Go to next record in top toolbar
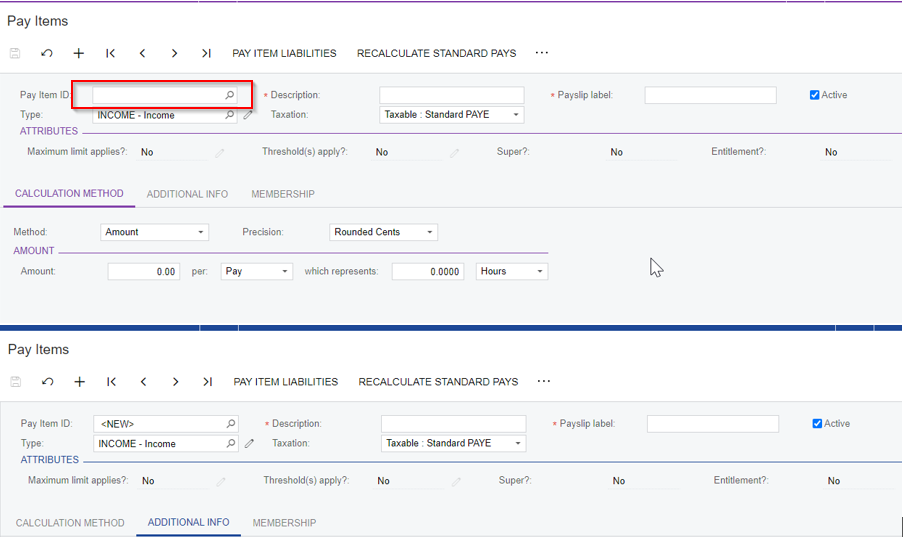 [x=174, y=53]
